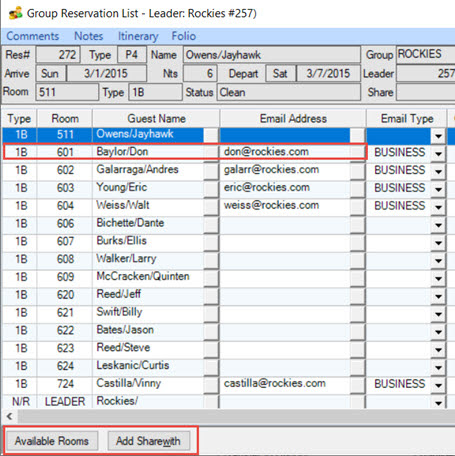Click small button beside Weiss/Walt guest name
The height and width of the screenshot is (456, 455).
click(211, 206)
